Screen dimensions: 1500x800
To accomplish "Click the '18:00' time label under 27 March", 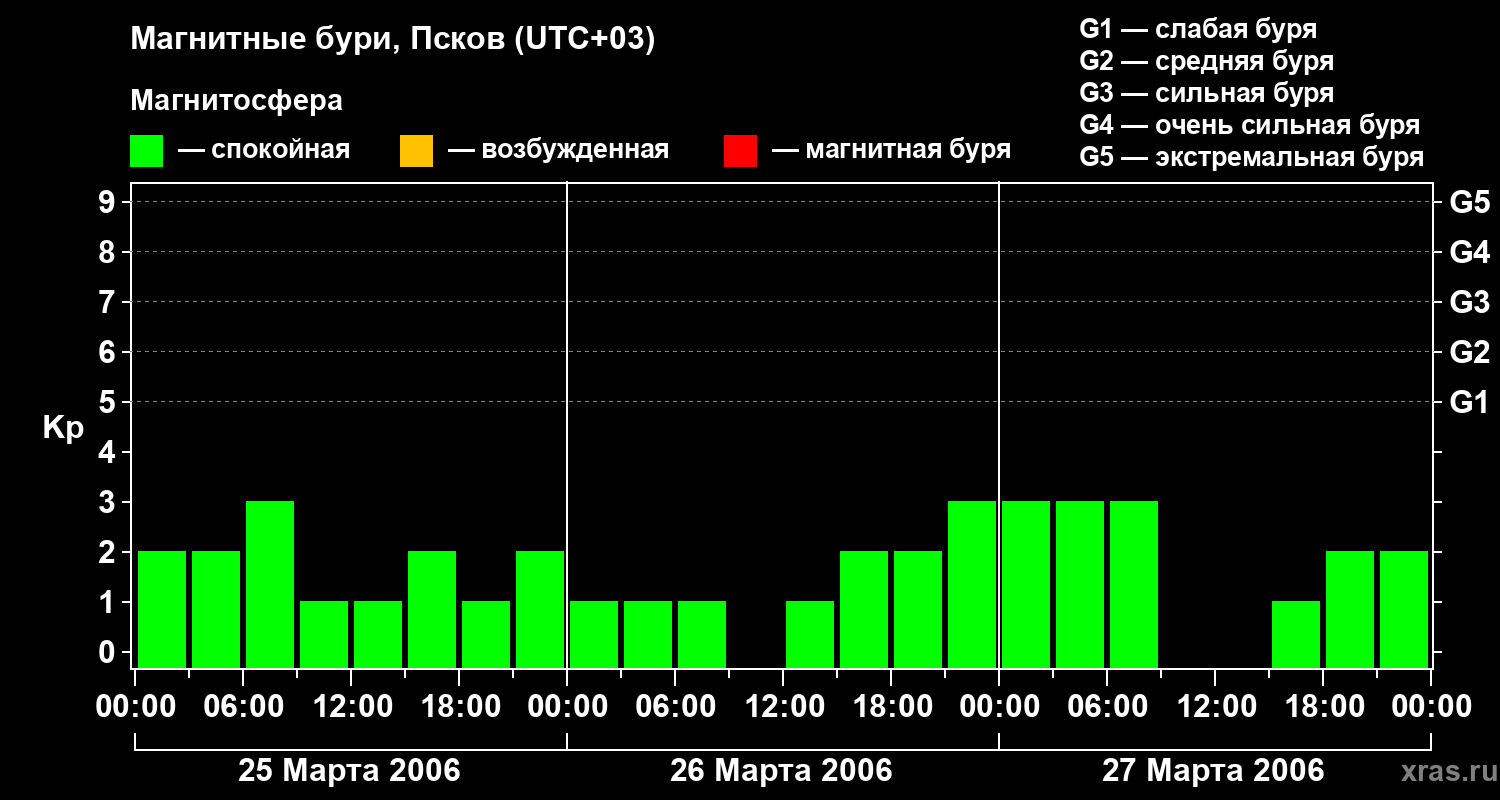I will click(1323, 707).
